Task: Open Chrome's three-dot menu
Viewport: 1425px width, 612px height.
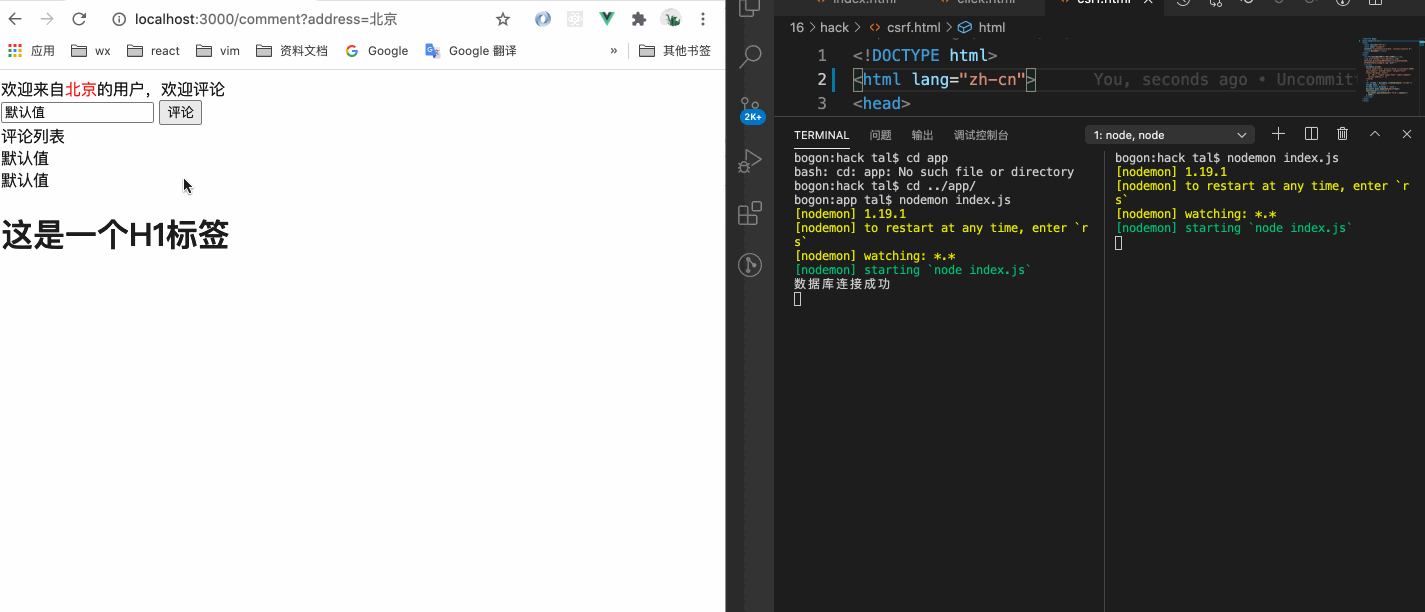Action: point(703,18)
